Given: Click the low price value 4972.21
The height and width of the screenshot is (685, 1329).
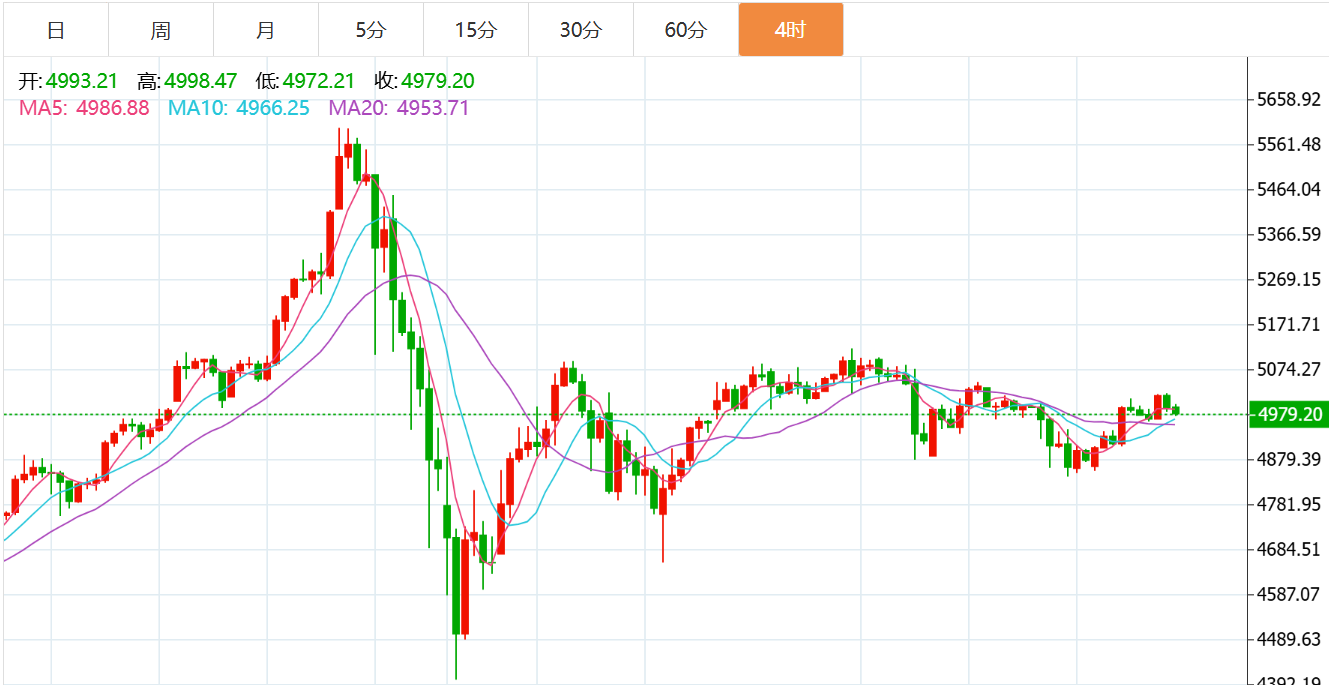Looking at the screenshot, I should pyautogui.click(x=319, y=82).
